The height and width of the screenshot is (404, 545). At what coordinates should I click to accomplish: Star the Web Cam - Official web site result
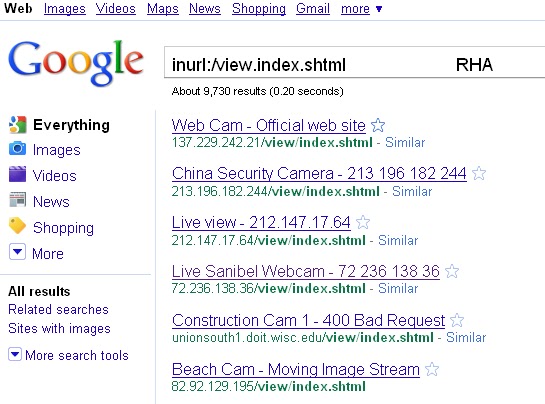coord(378,125)
